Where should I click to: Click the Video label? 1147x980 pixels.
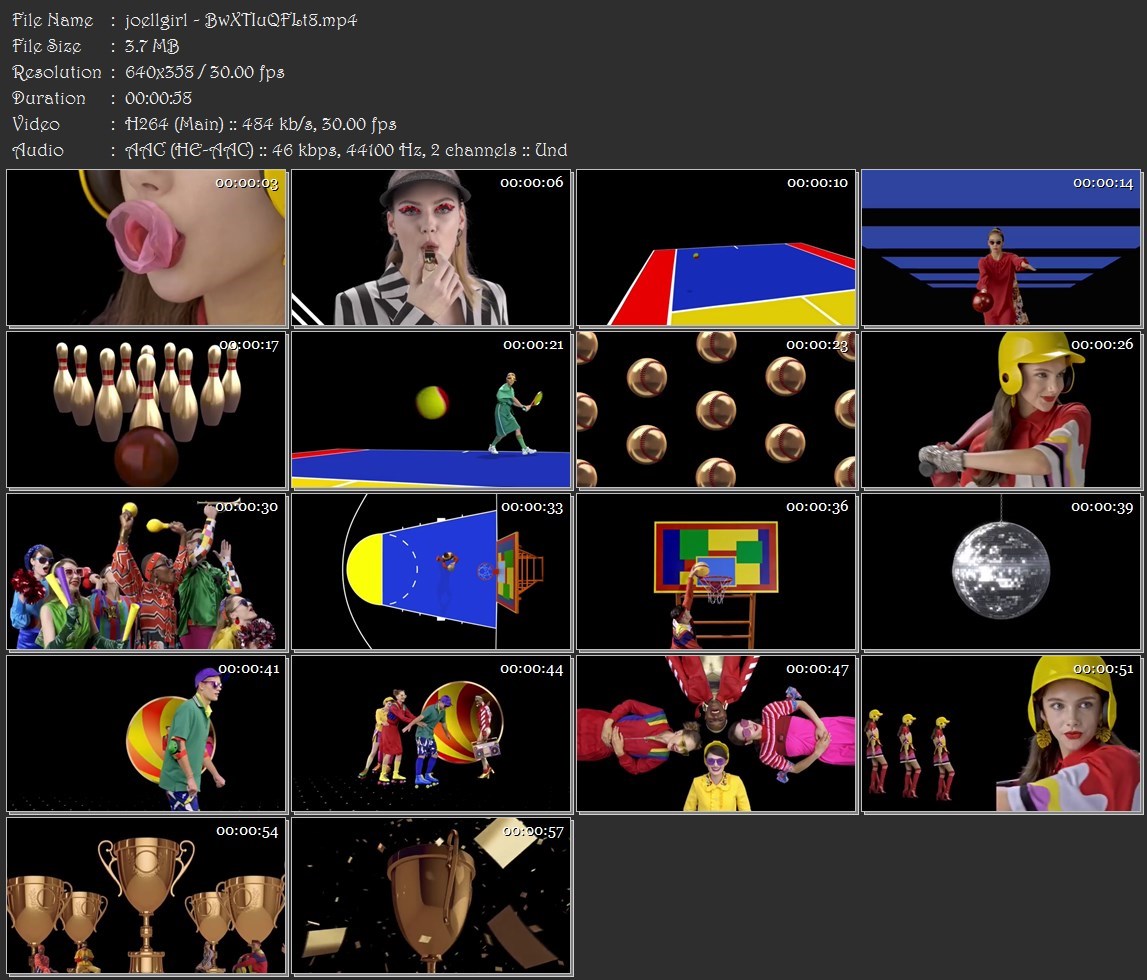(x=36, y=124)
